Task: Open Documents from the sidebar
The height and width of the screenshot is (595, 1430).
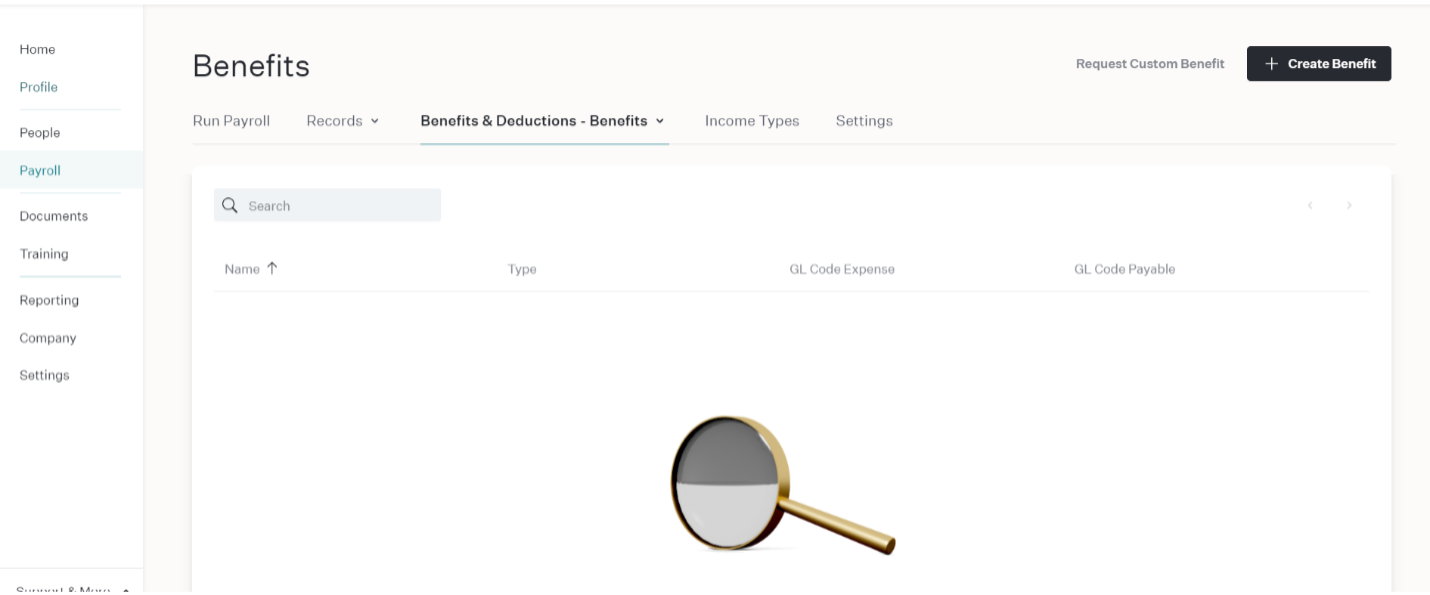Action: pyautogui.click(x=54, y=216)
